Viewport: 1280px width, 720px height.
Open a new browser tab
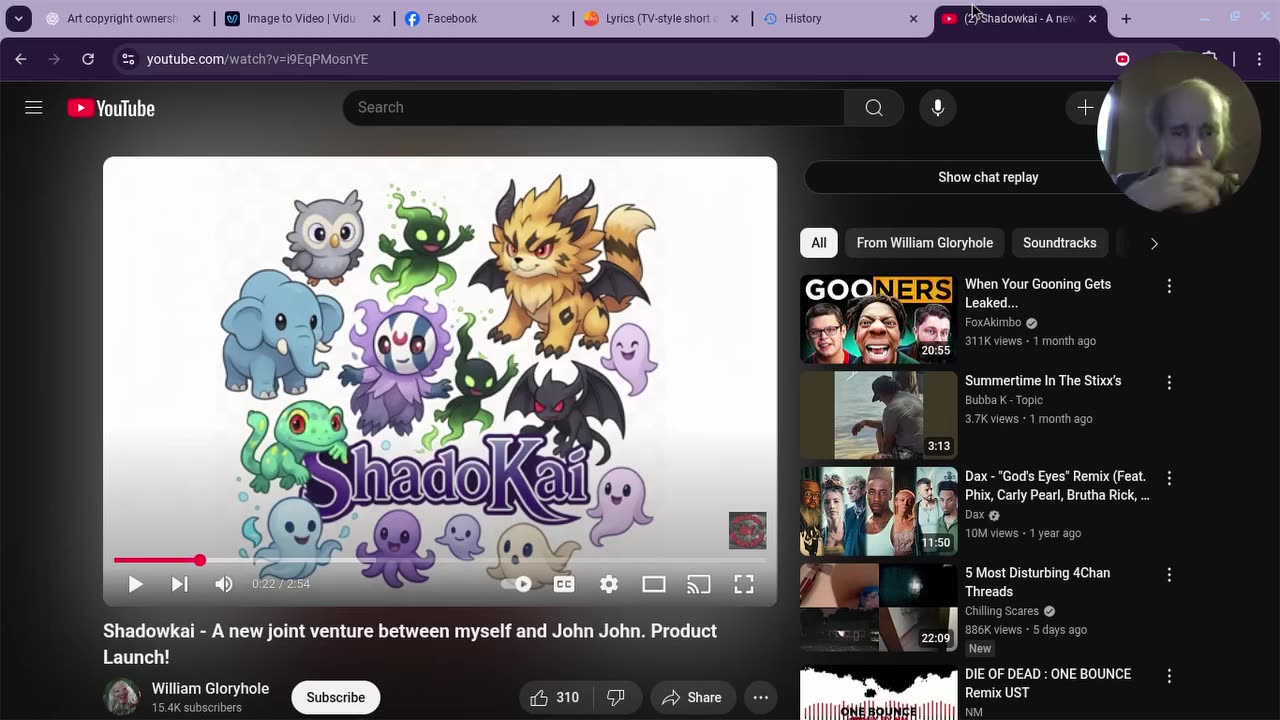coord(1126,18)
